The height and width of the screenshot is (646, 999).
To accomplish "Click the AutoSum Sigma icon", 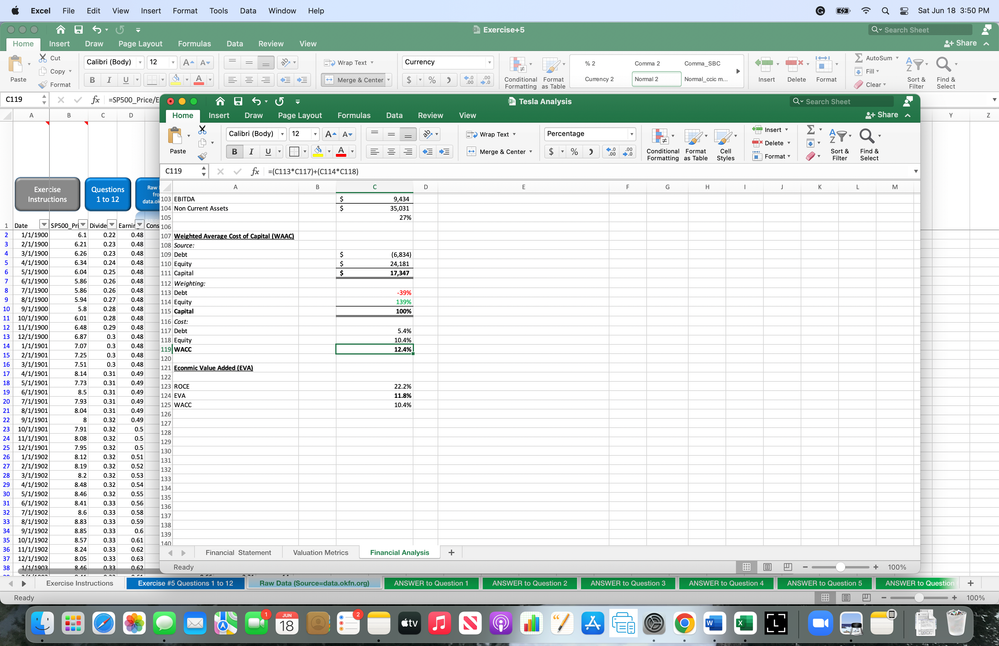I will [810, 130].
